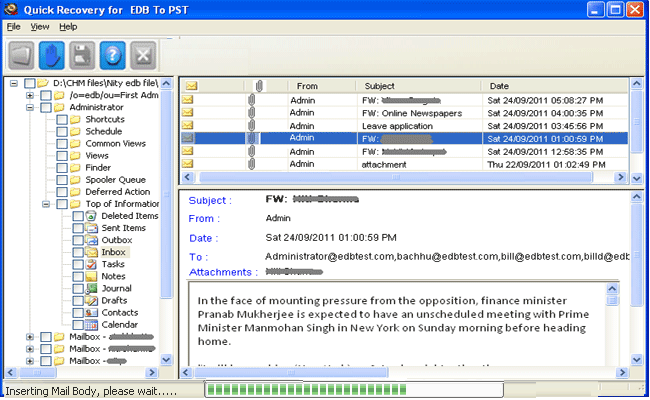650x400 pixels.
Task: Click the paperclip attachment column header
Action: click(x=259, y=86)
